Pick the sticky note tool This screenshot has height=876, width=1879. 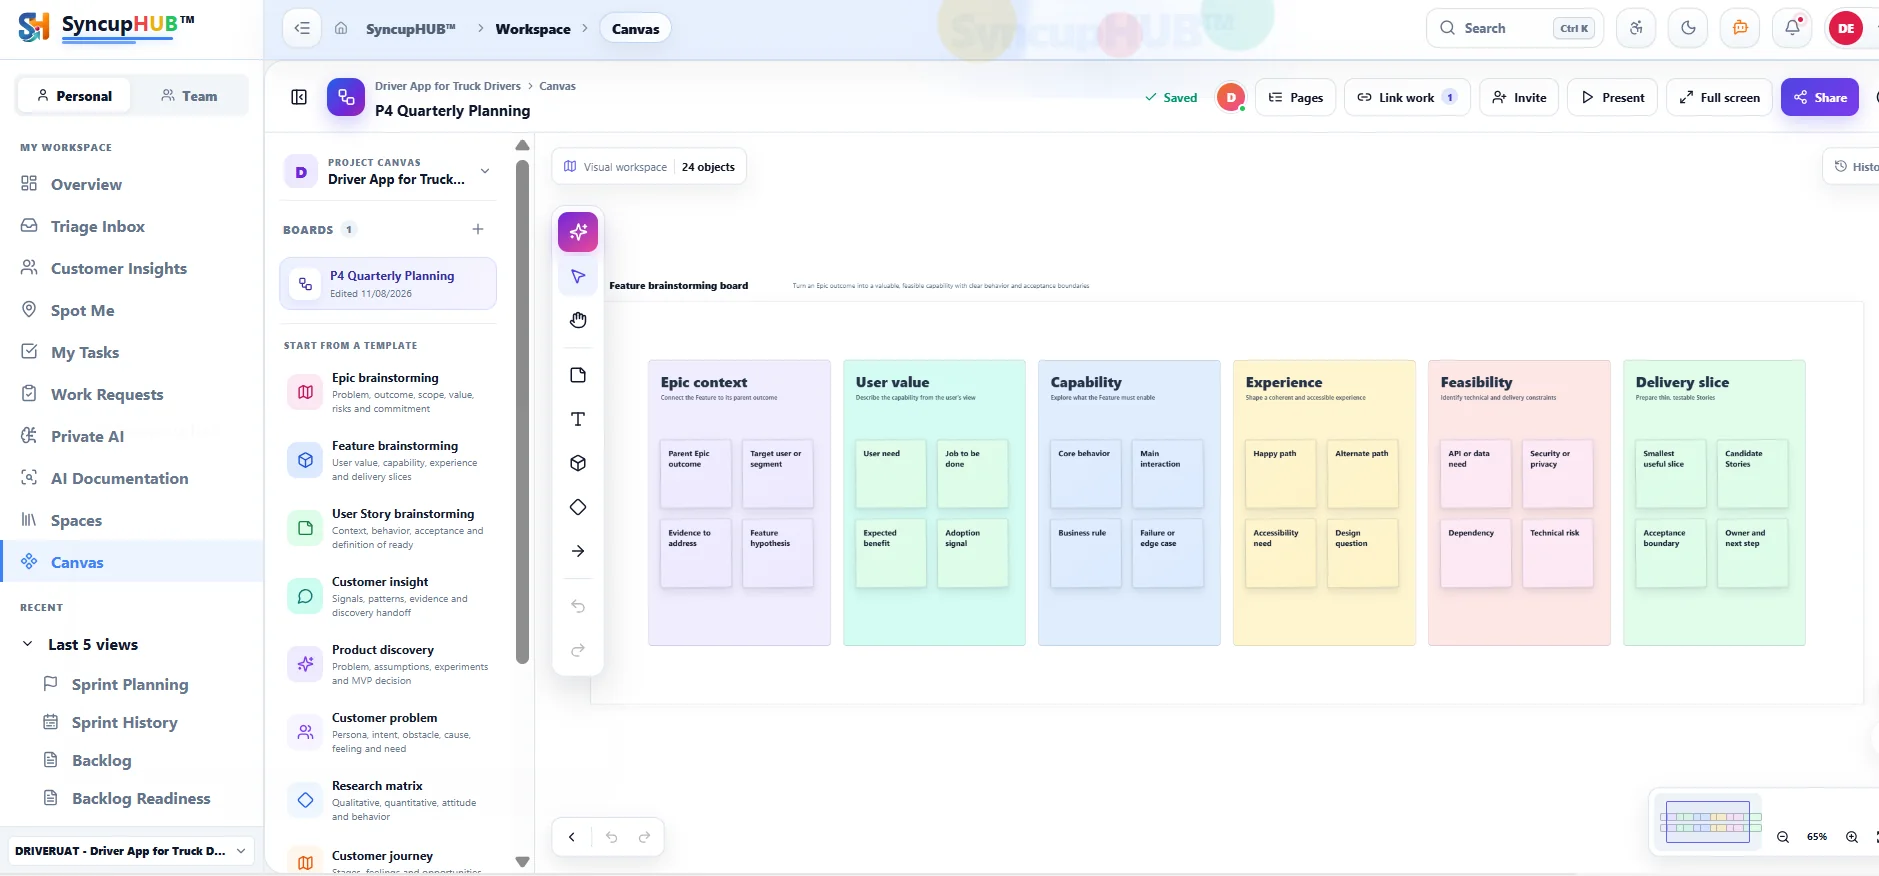tap(578, 375)
